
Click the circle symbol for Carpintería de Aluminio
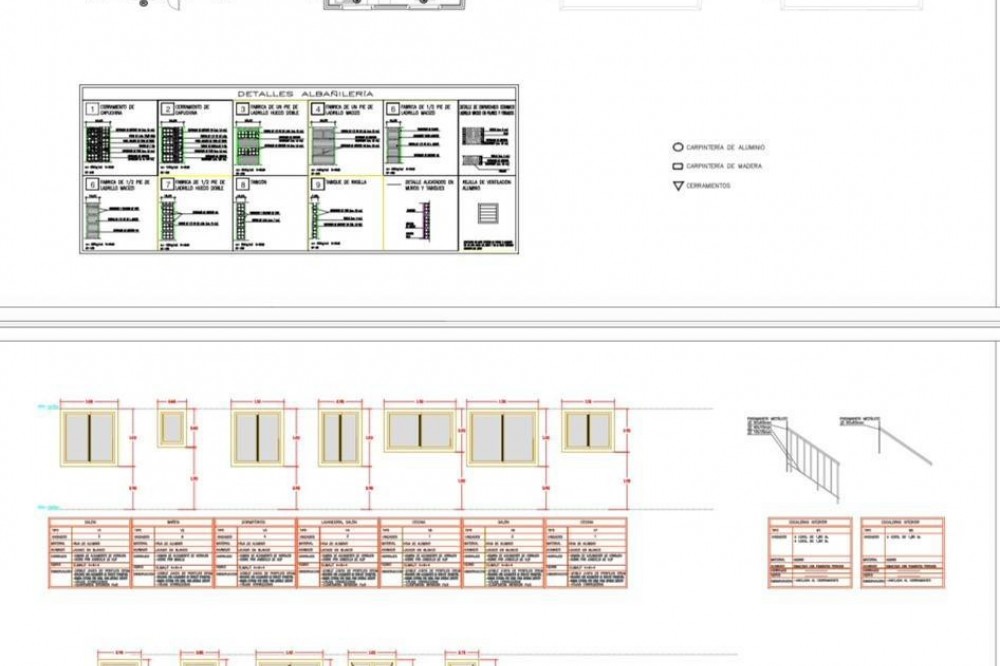(678, 147)
